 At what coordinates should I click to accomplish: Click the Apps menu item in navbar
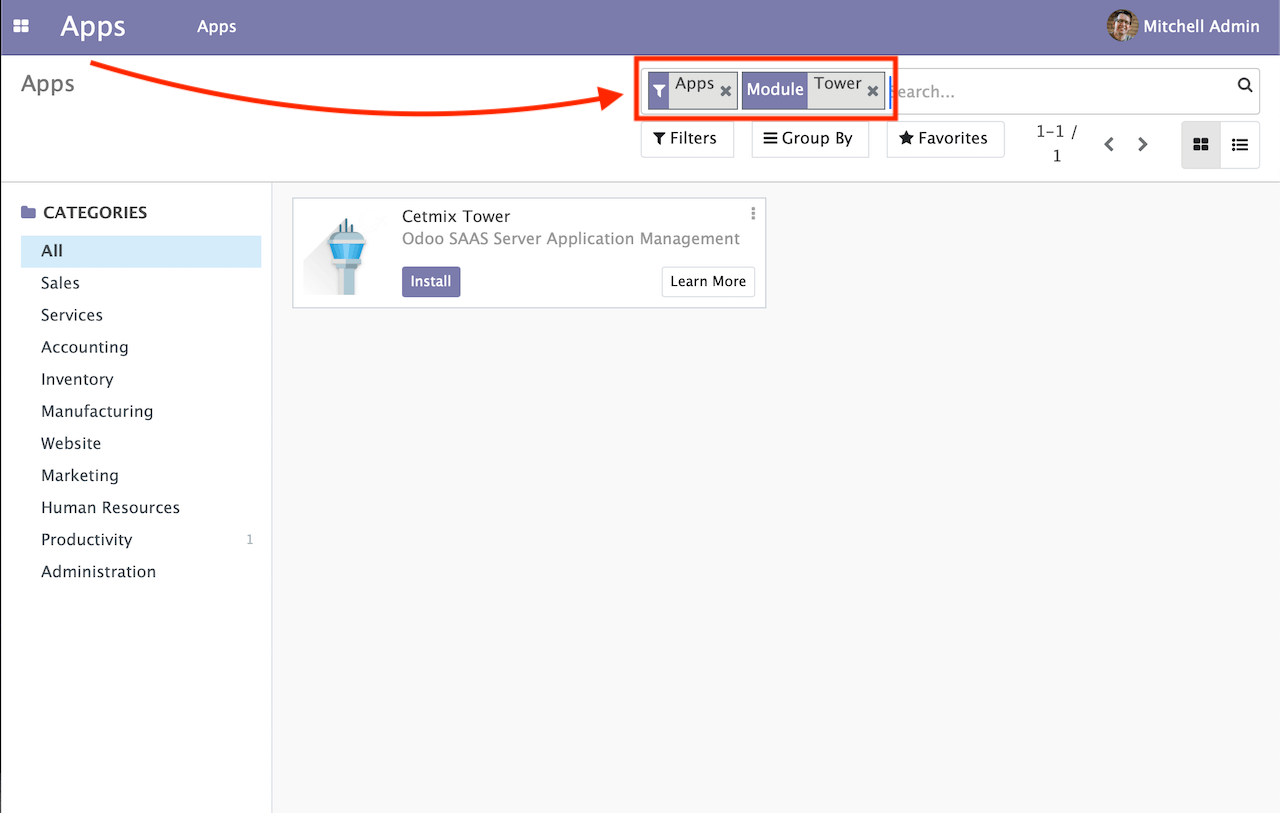pos(217,27)
